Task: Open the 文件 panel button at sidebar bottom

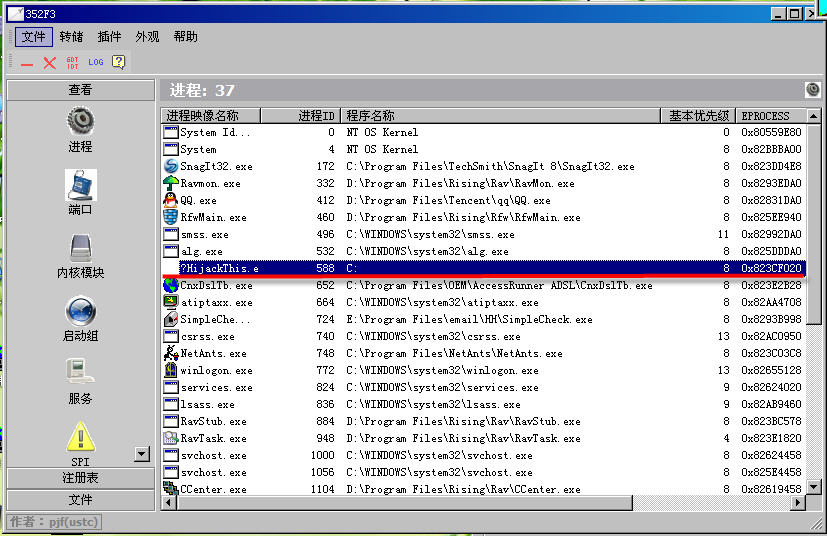Action: [80, 500]
